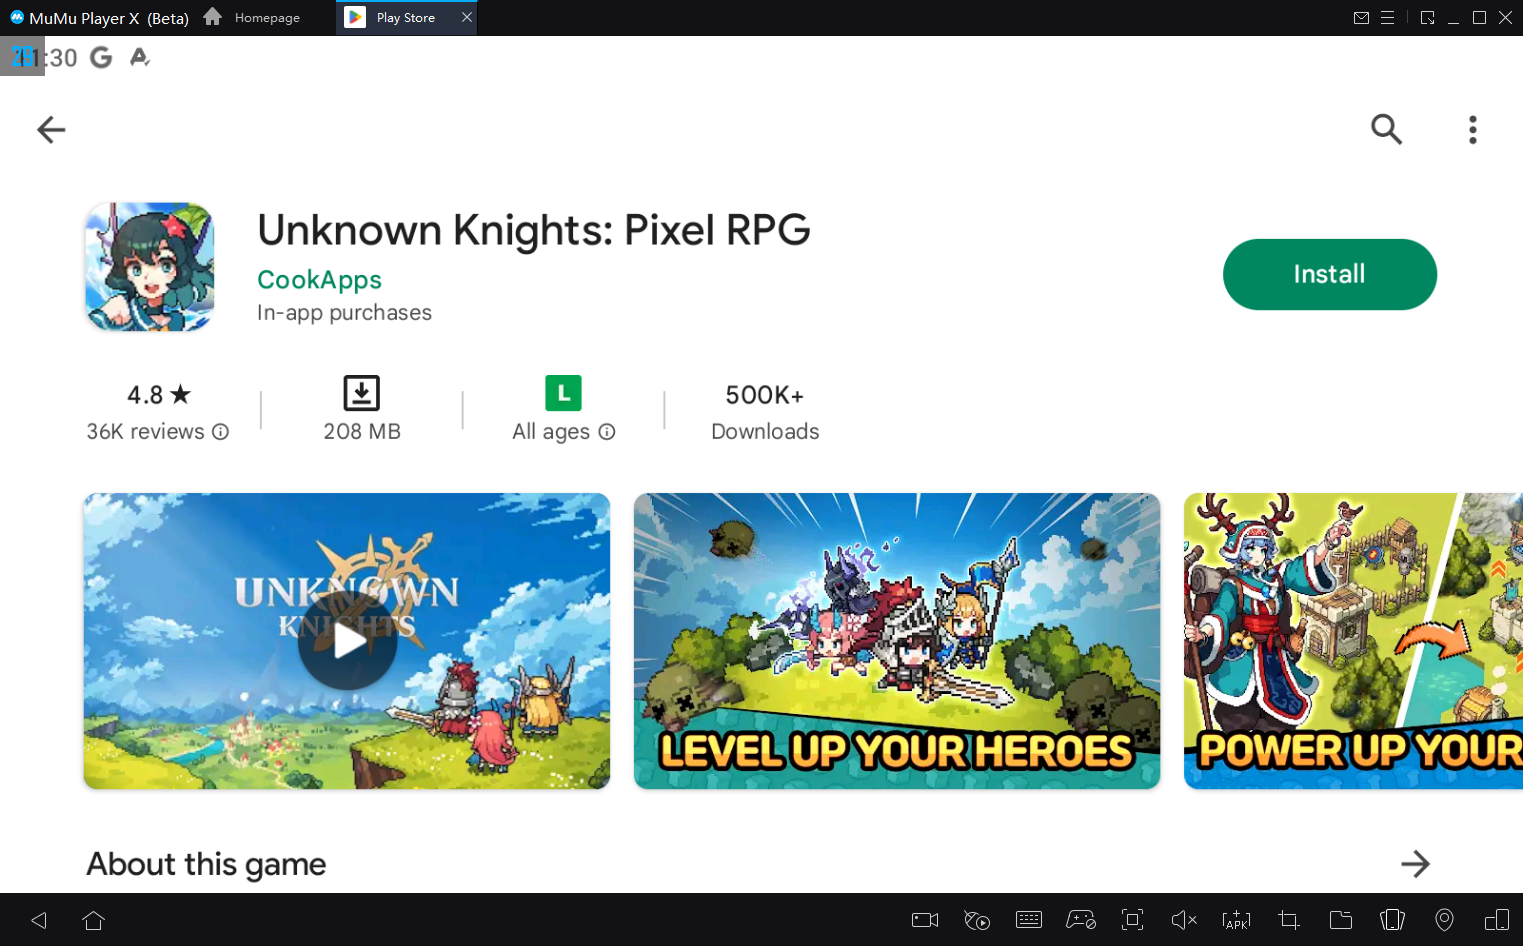The height and width of the screenshot is (946, 1523).
Task: Switch to the Homepage tab
Action: (253, 18)
